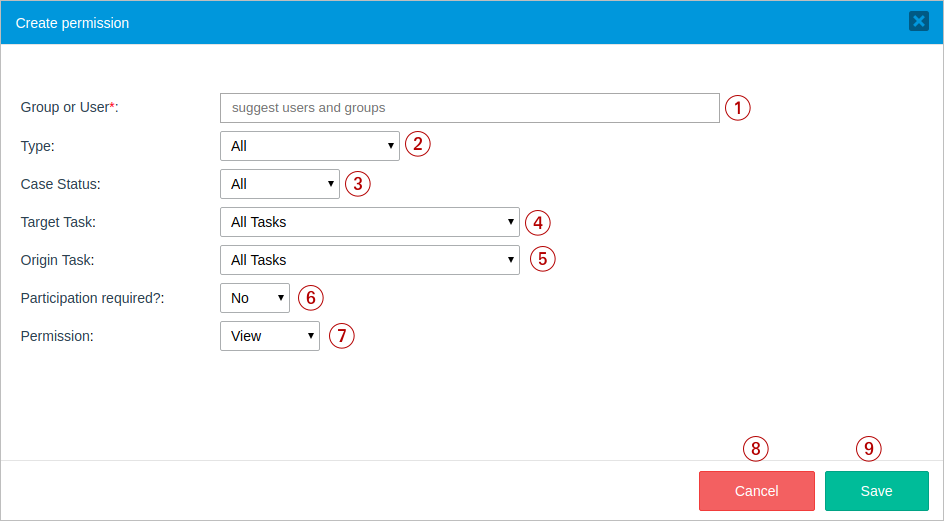Open the Permission dropdown set to View
The image size is (944, 521).
269,336
